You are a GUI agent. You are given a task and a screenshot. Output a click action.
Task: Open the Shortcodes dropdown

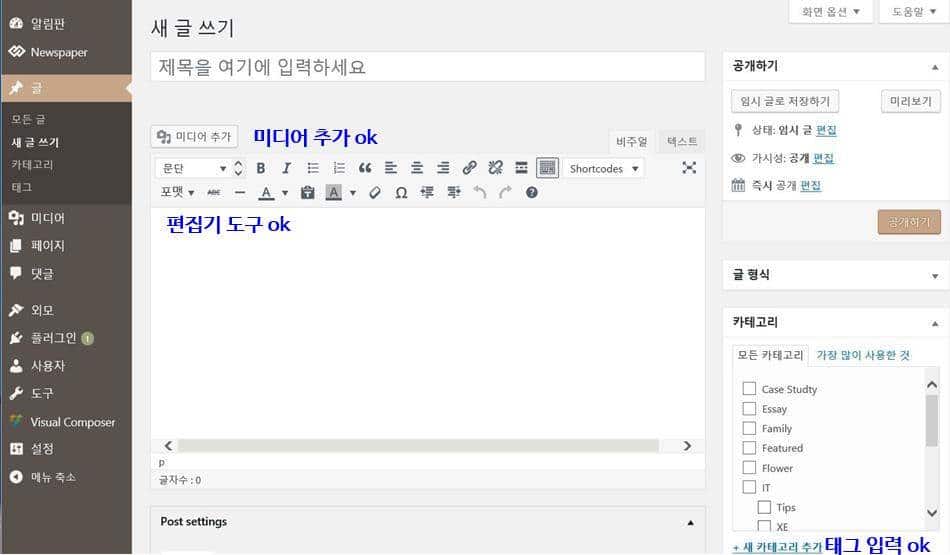point(604,168)
